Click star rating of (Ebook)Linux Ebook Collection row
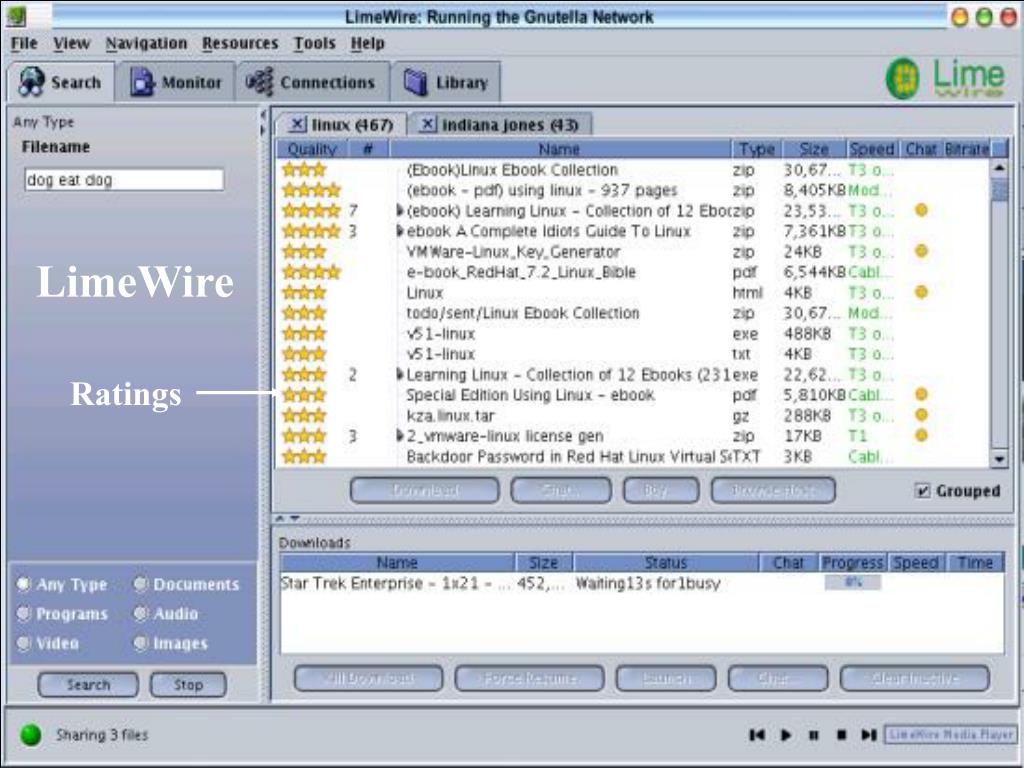 point(304,170)
